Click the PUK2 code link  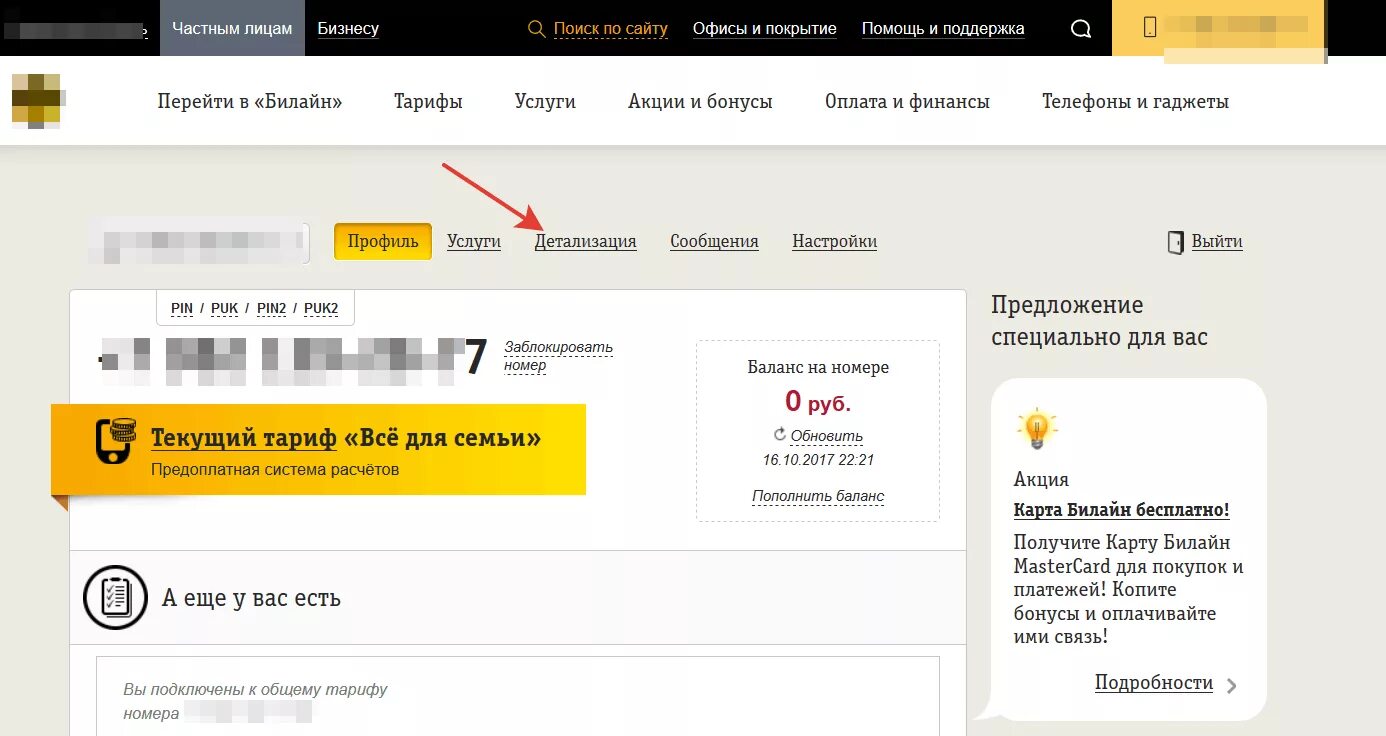[x=321, y=308]
